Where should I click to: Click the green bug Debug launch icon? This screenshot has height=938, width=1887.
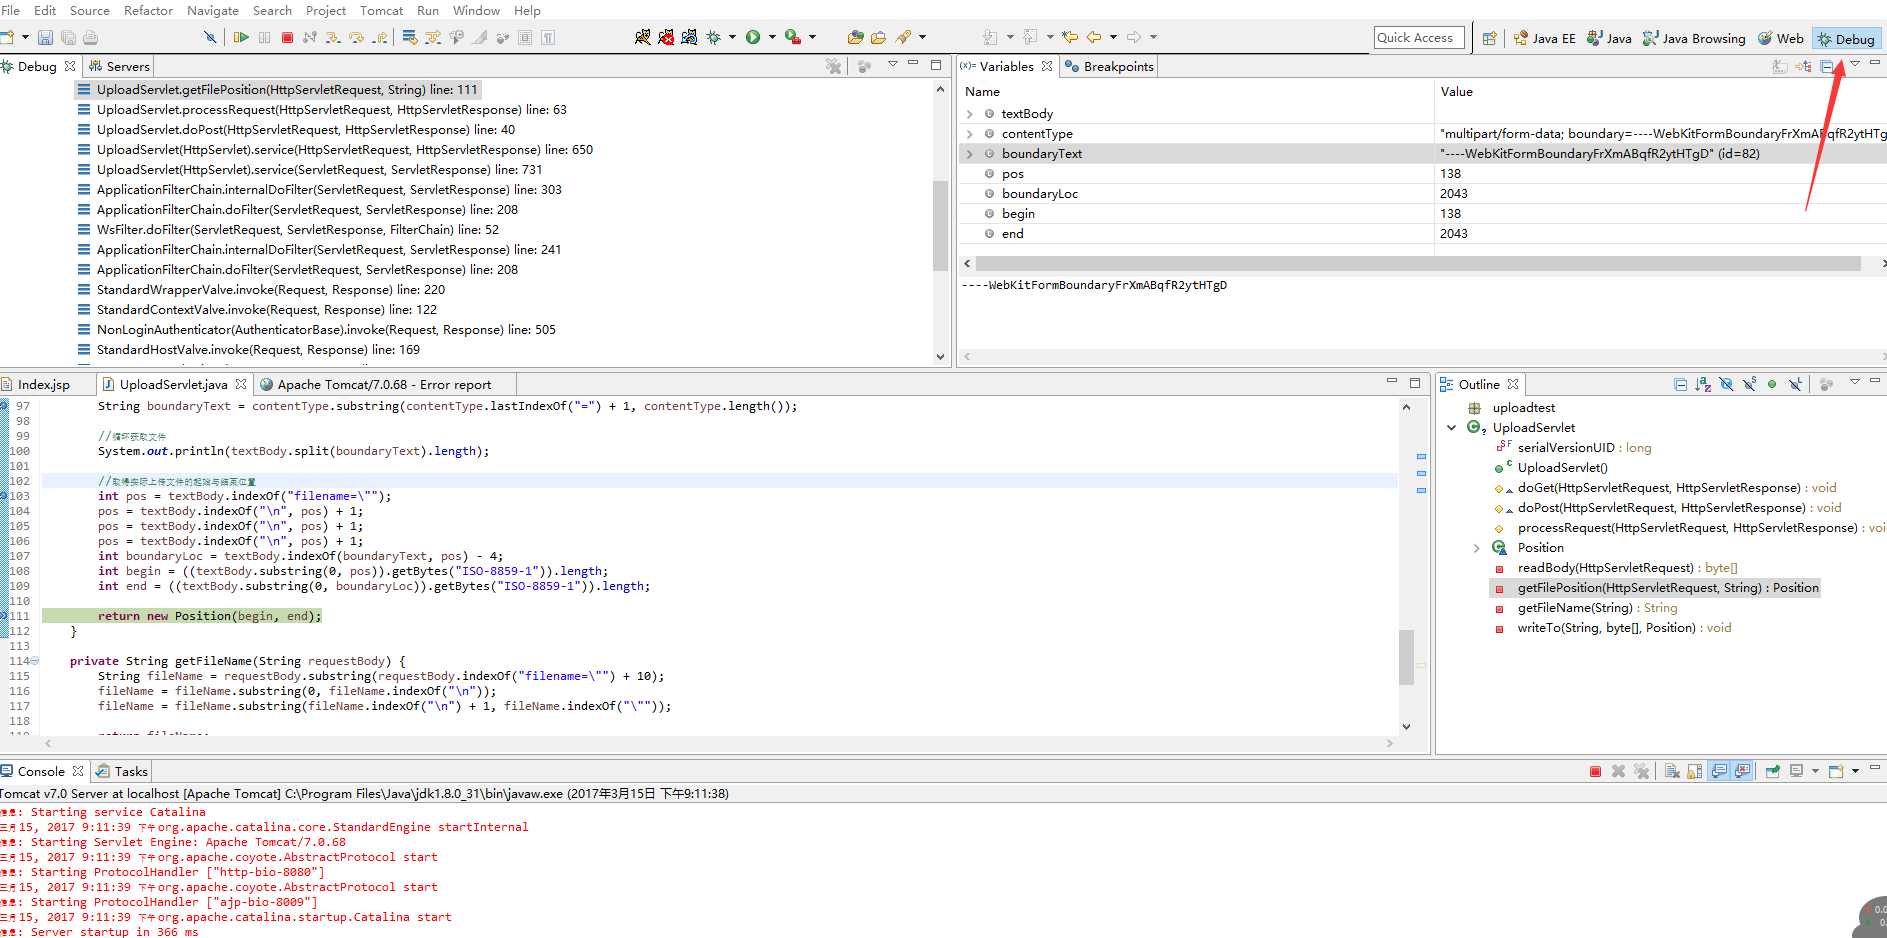[x=713, y=37]
